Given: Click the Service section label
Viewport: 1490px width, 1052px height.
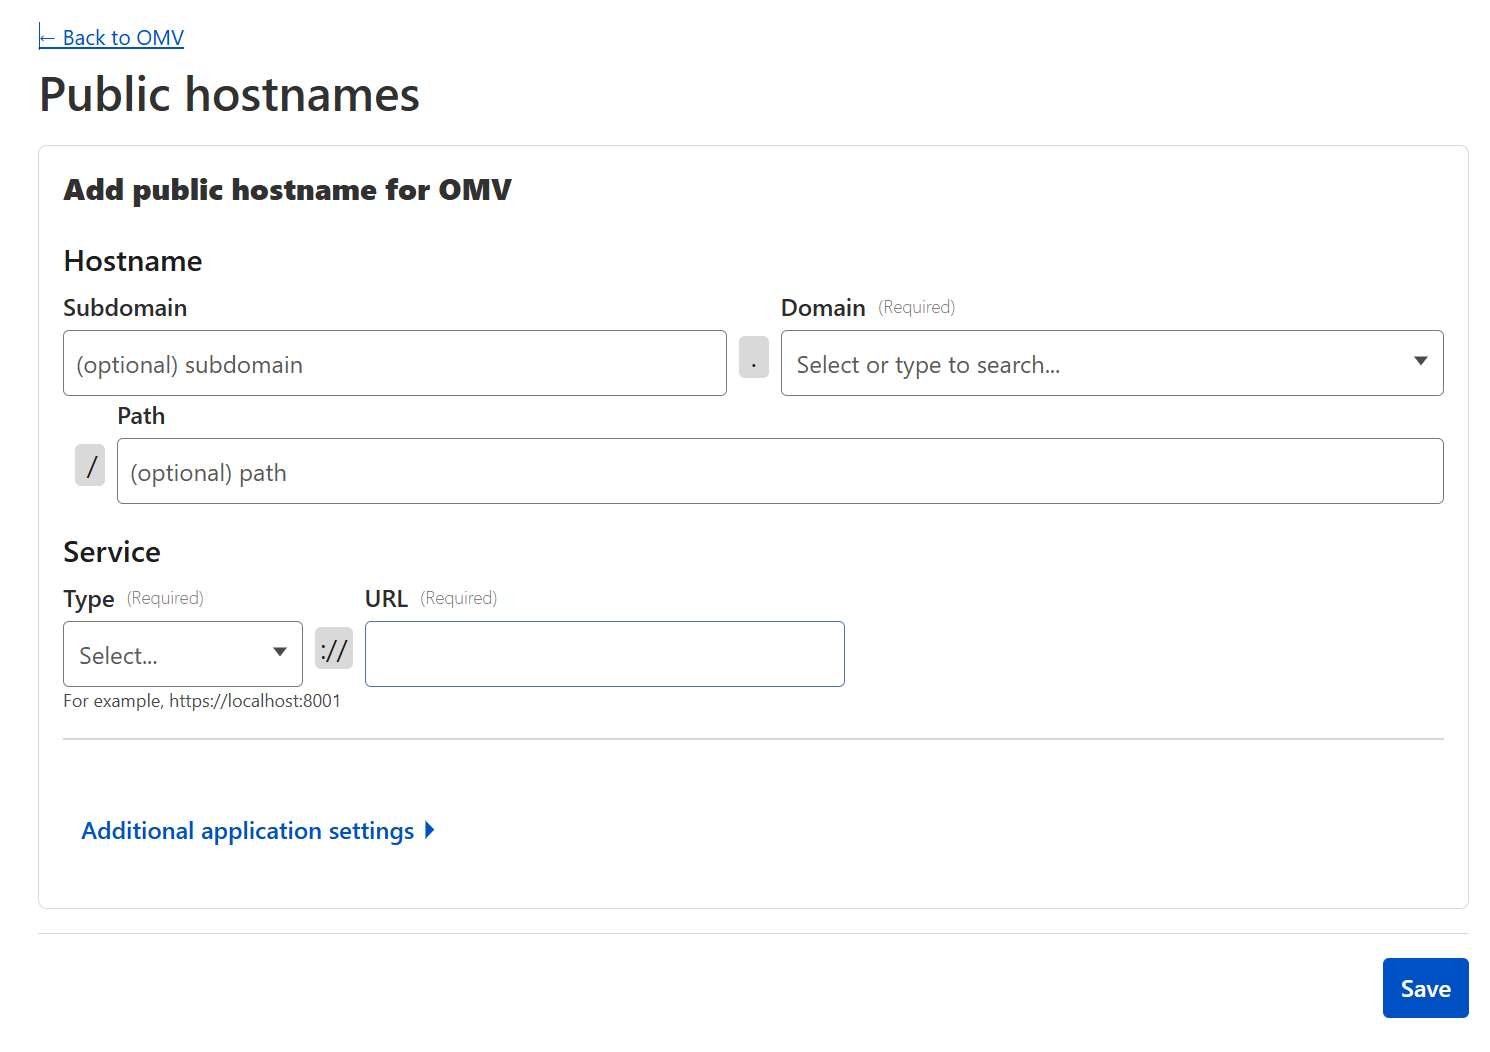Looking at the screenshot, I should (x=112, y=551).
